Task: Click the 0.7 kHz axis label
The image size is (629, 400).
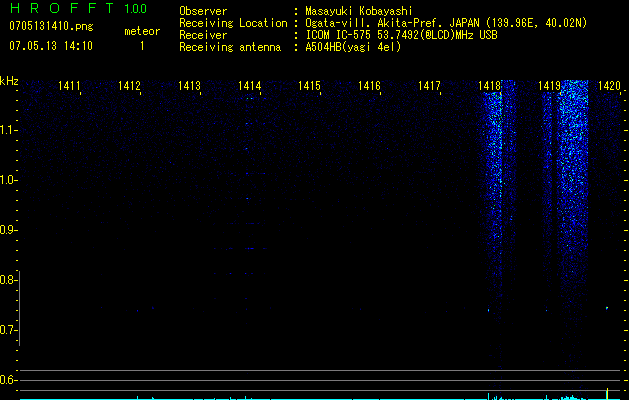Action: (8, 330)
